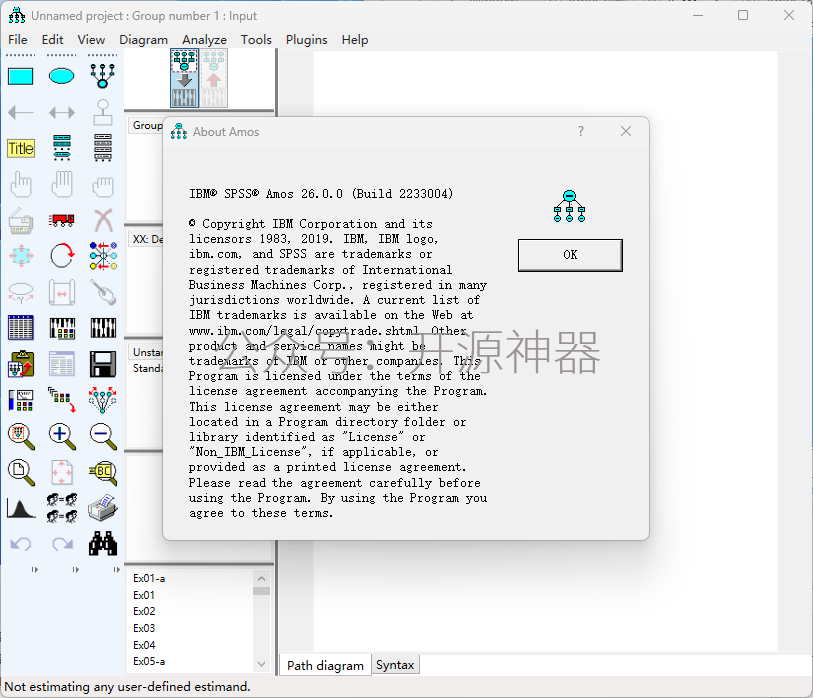Open the Diagram menu
The height and width of the screenshot is (698, 813).
pos(144,40)
